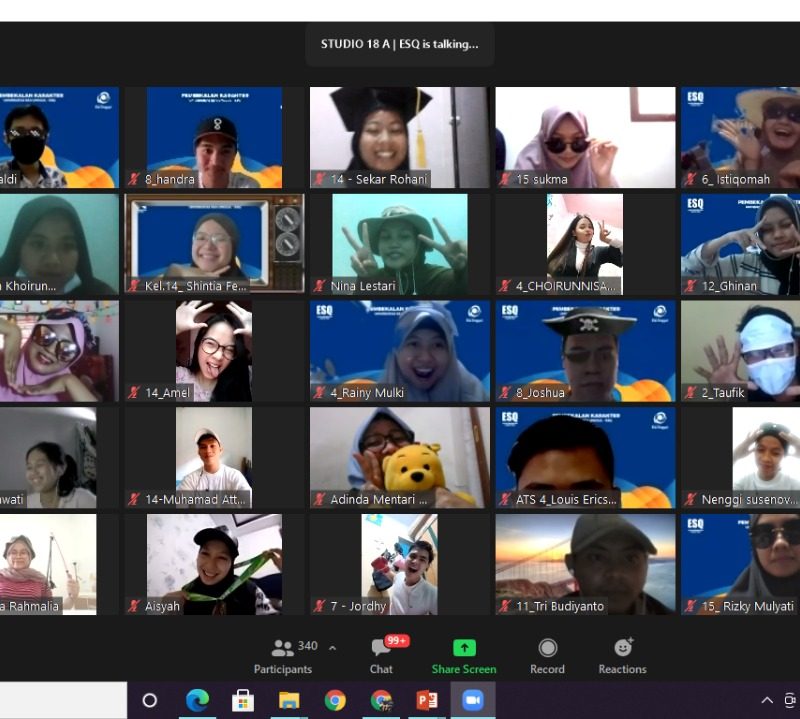
Task: Switch to Zoom in the taskbar
Action: [x=473, y=700]
